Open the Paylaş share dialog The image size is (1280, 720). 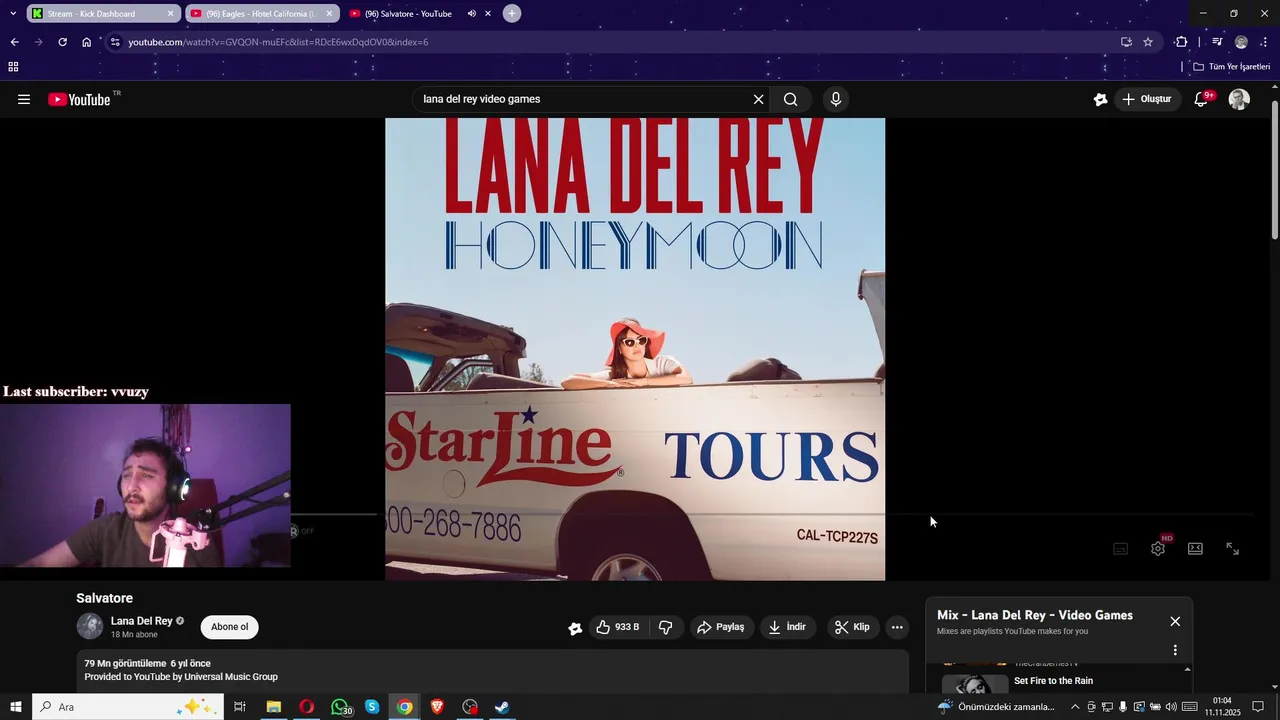pos(720,627)
